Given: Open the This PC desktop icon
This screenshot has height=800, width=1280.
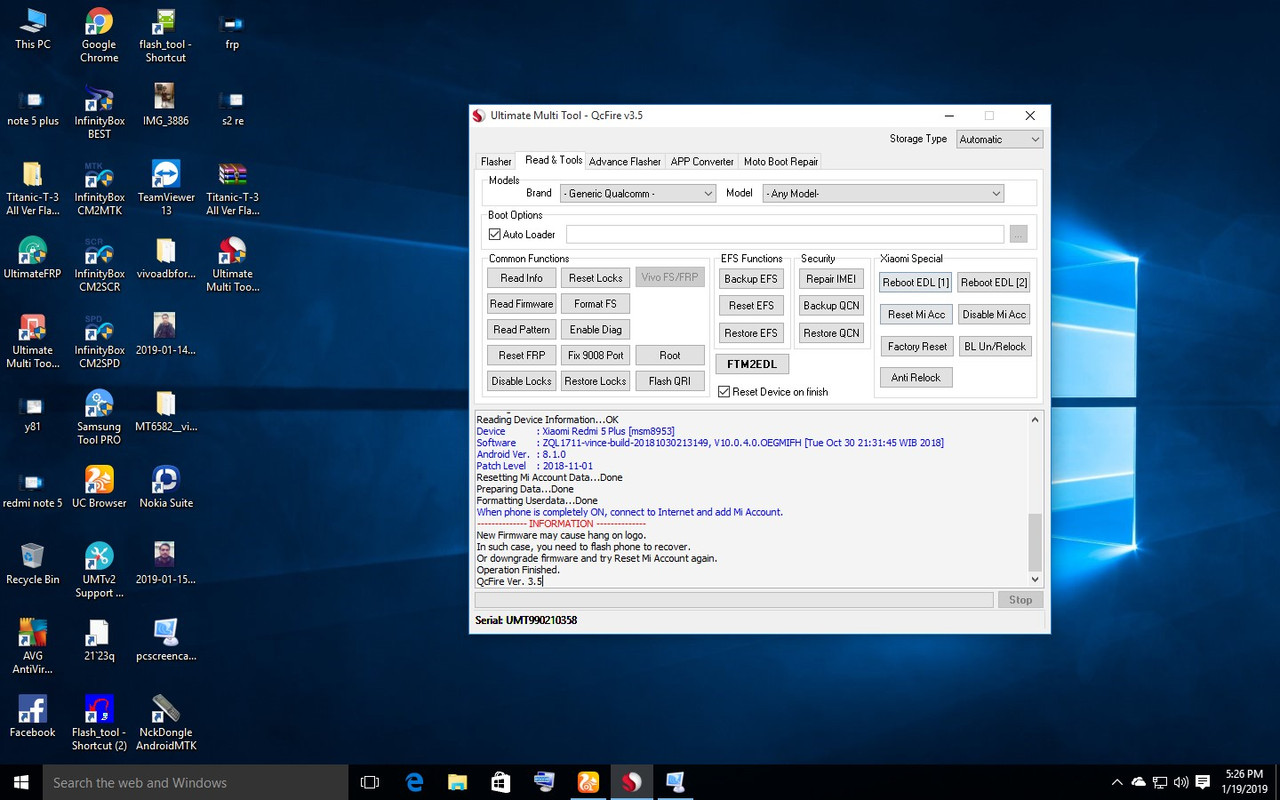Looking at the screenshot, I should click(32, 29).
